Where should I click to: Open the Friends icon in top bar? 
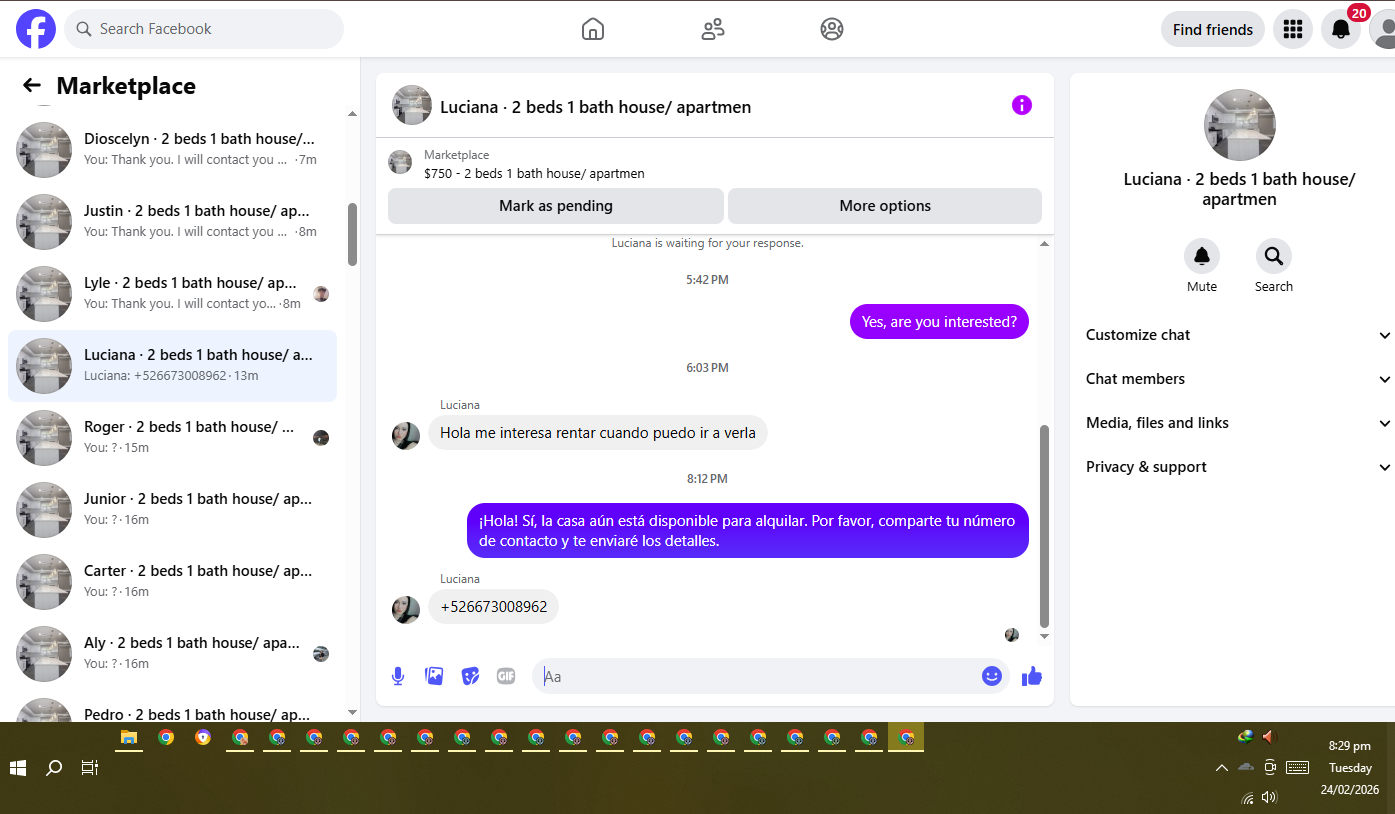point(713,29)
